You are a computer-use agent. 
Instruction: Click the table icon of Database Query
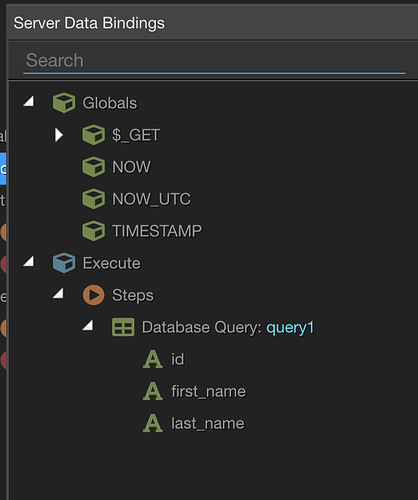click(x=123, y=327)
